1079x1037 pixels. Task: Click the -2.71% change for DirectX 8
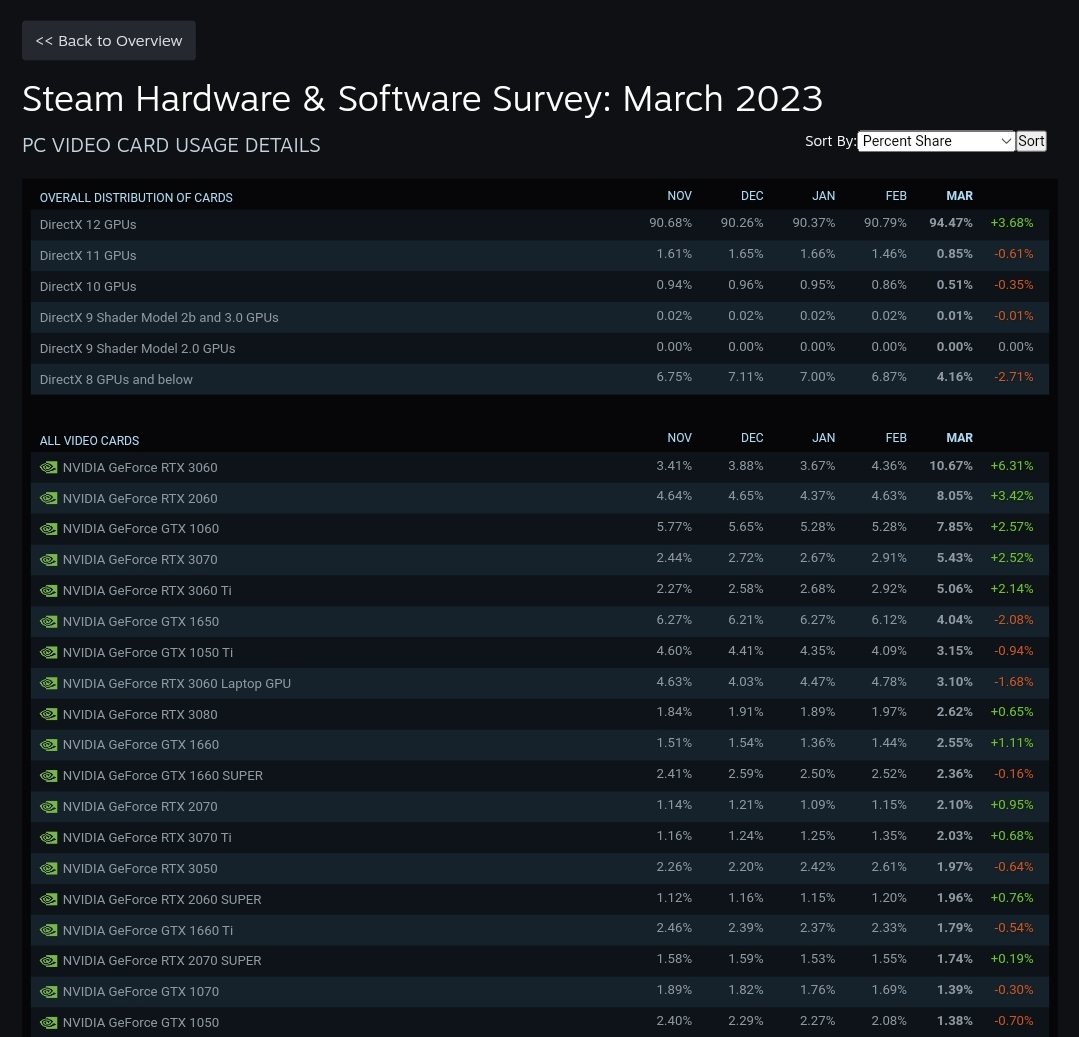(x=1014, y=377)
